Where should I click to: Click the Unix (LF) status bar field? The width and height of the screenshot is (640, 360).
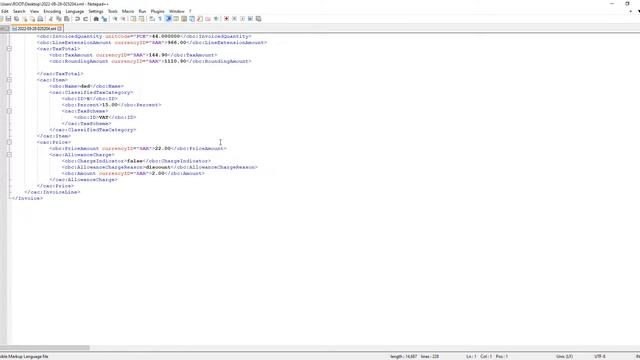(x=564, y=356)
